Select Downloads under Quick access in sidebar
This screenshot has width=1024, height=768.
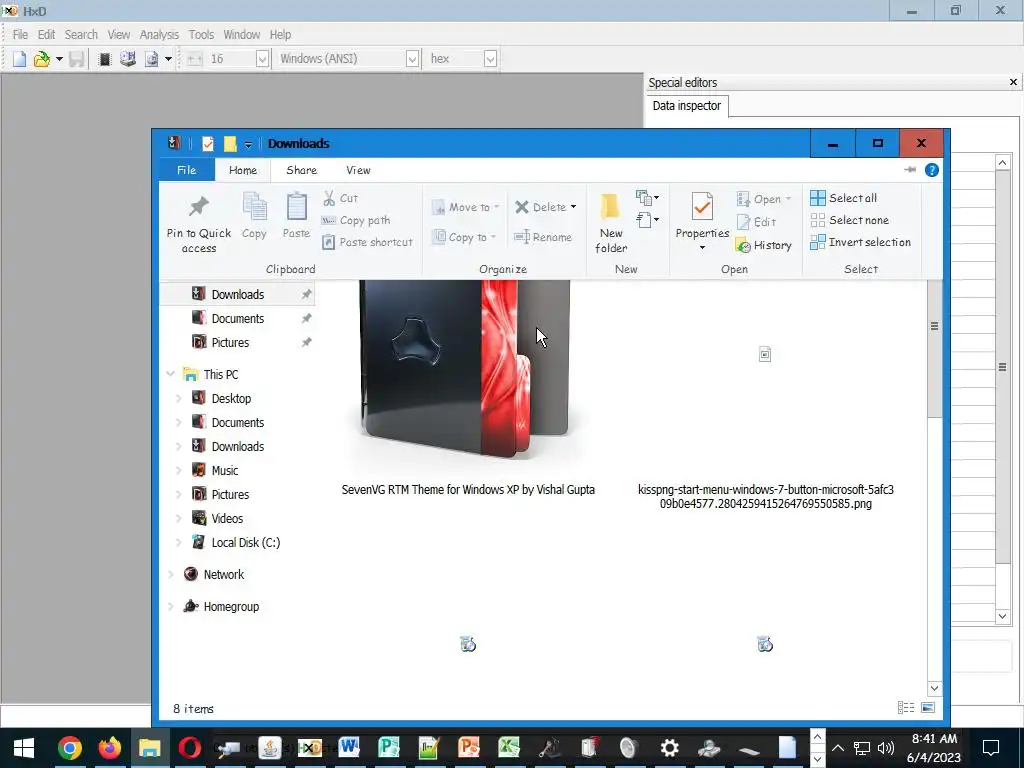pyautogui.click(x=238, y=295)
